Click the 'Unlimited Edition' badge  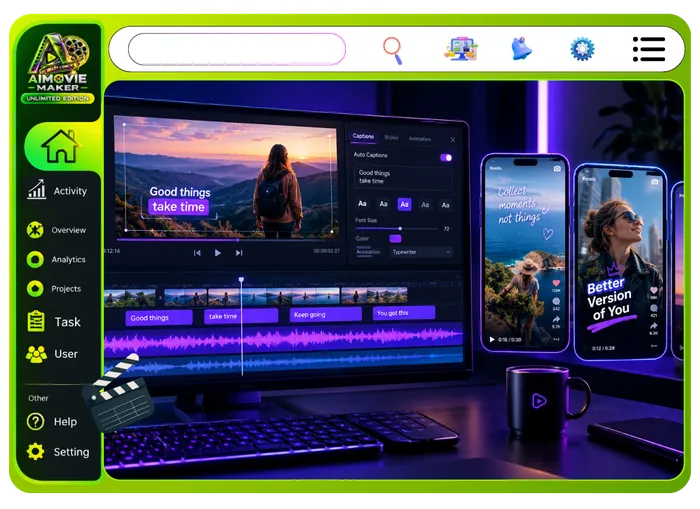[58, 98]
